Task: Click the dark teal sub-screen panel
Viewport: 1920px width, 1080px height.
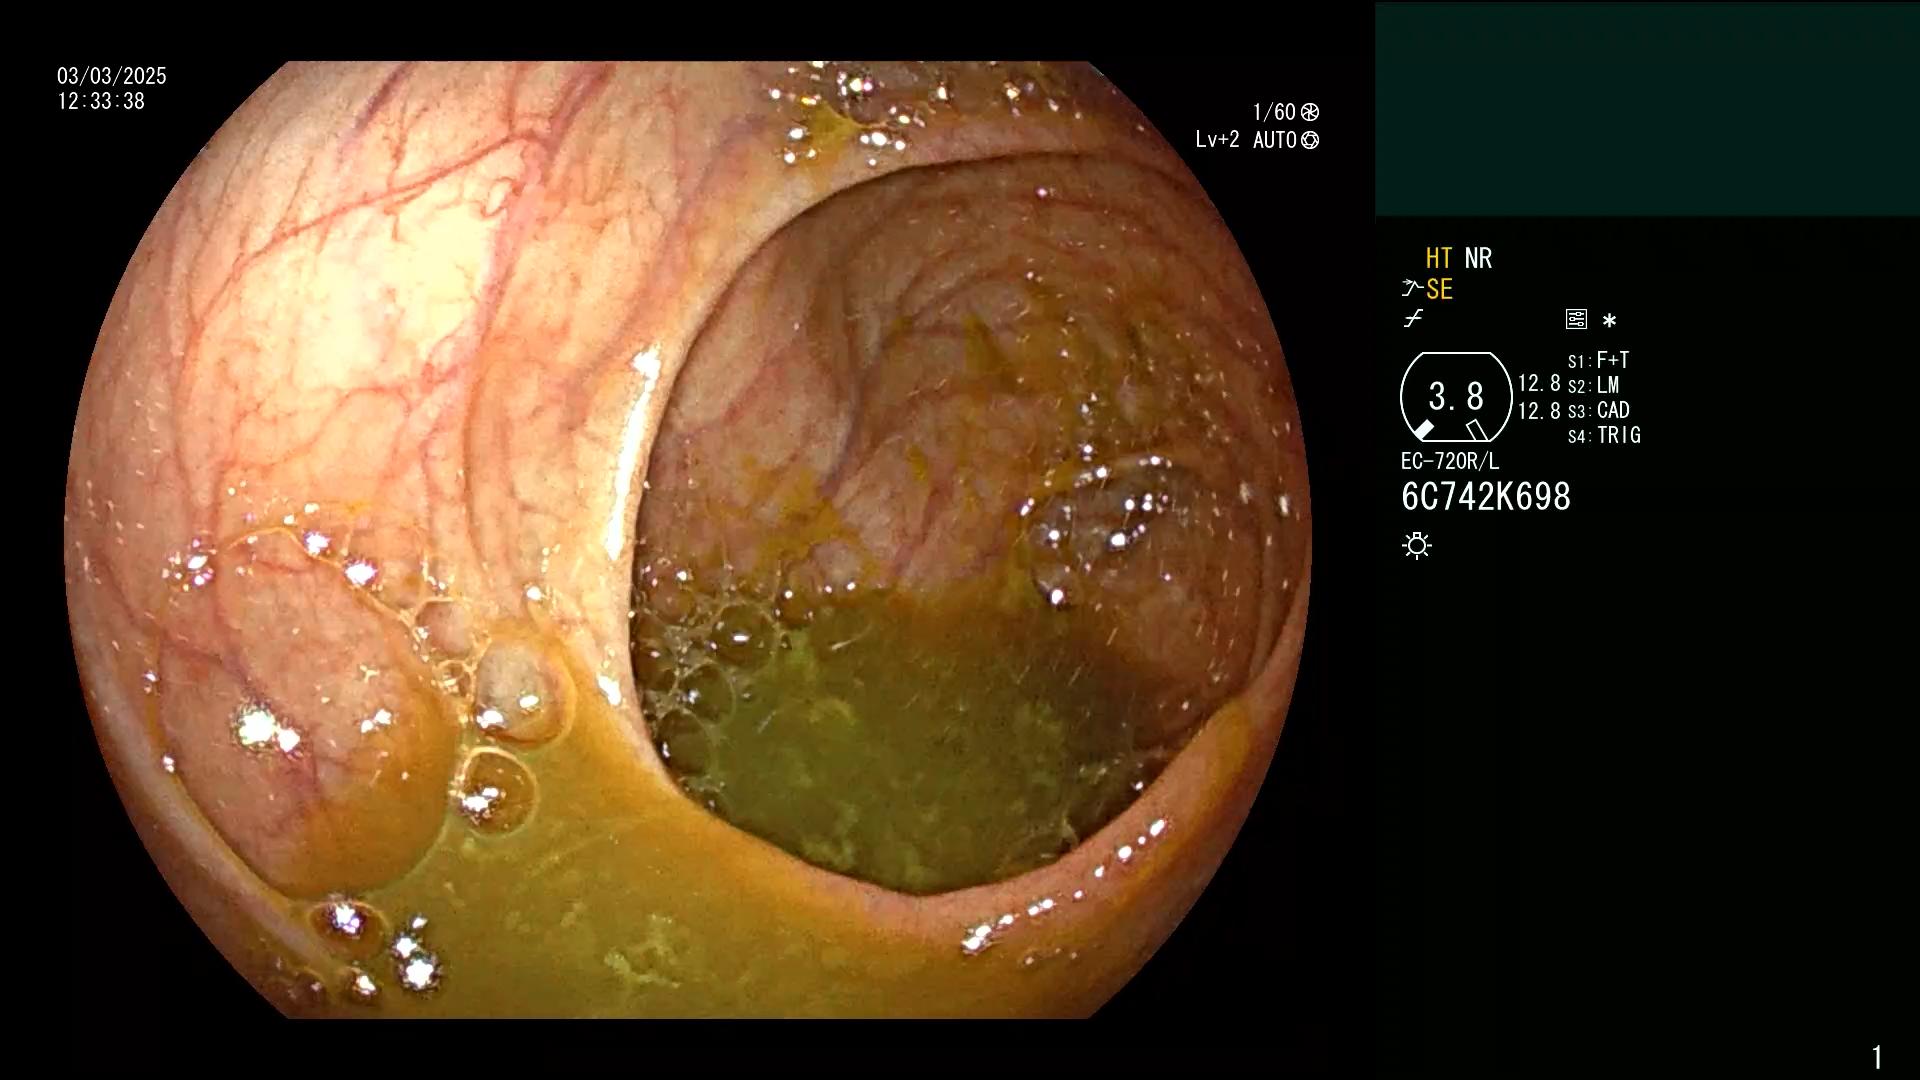Action: [1647, 109]
